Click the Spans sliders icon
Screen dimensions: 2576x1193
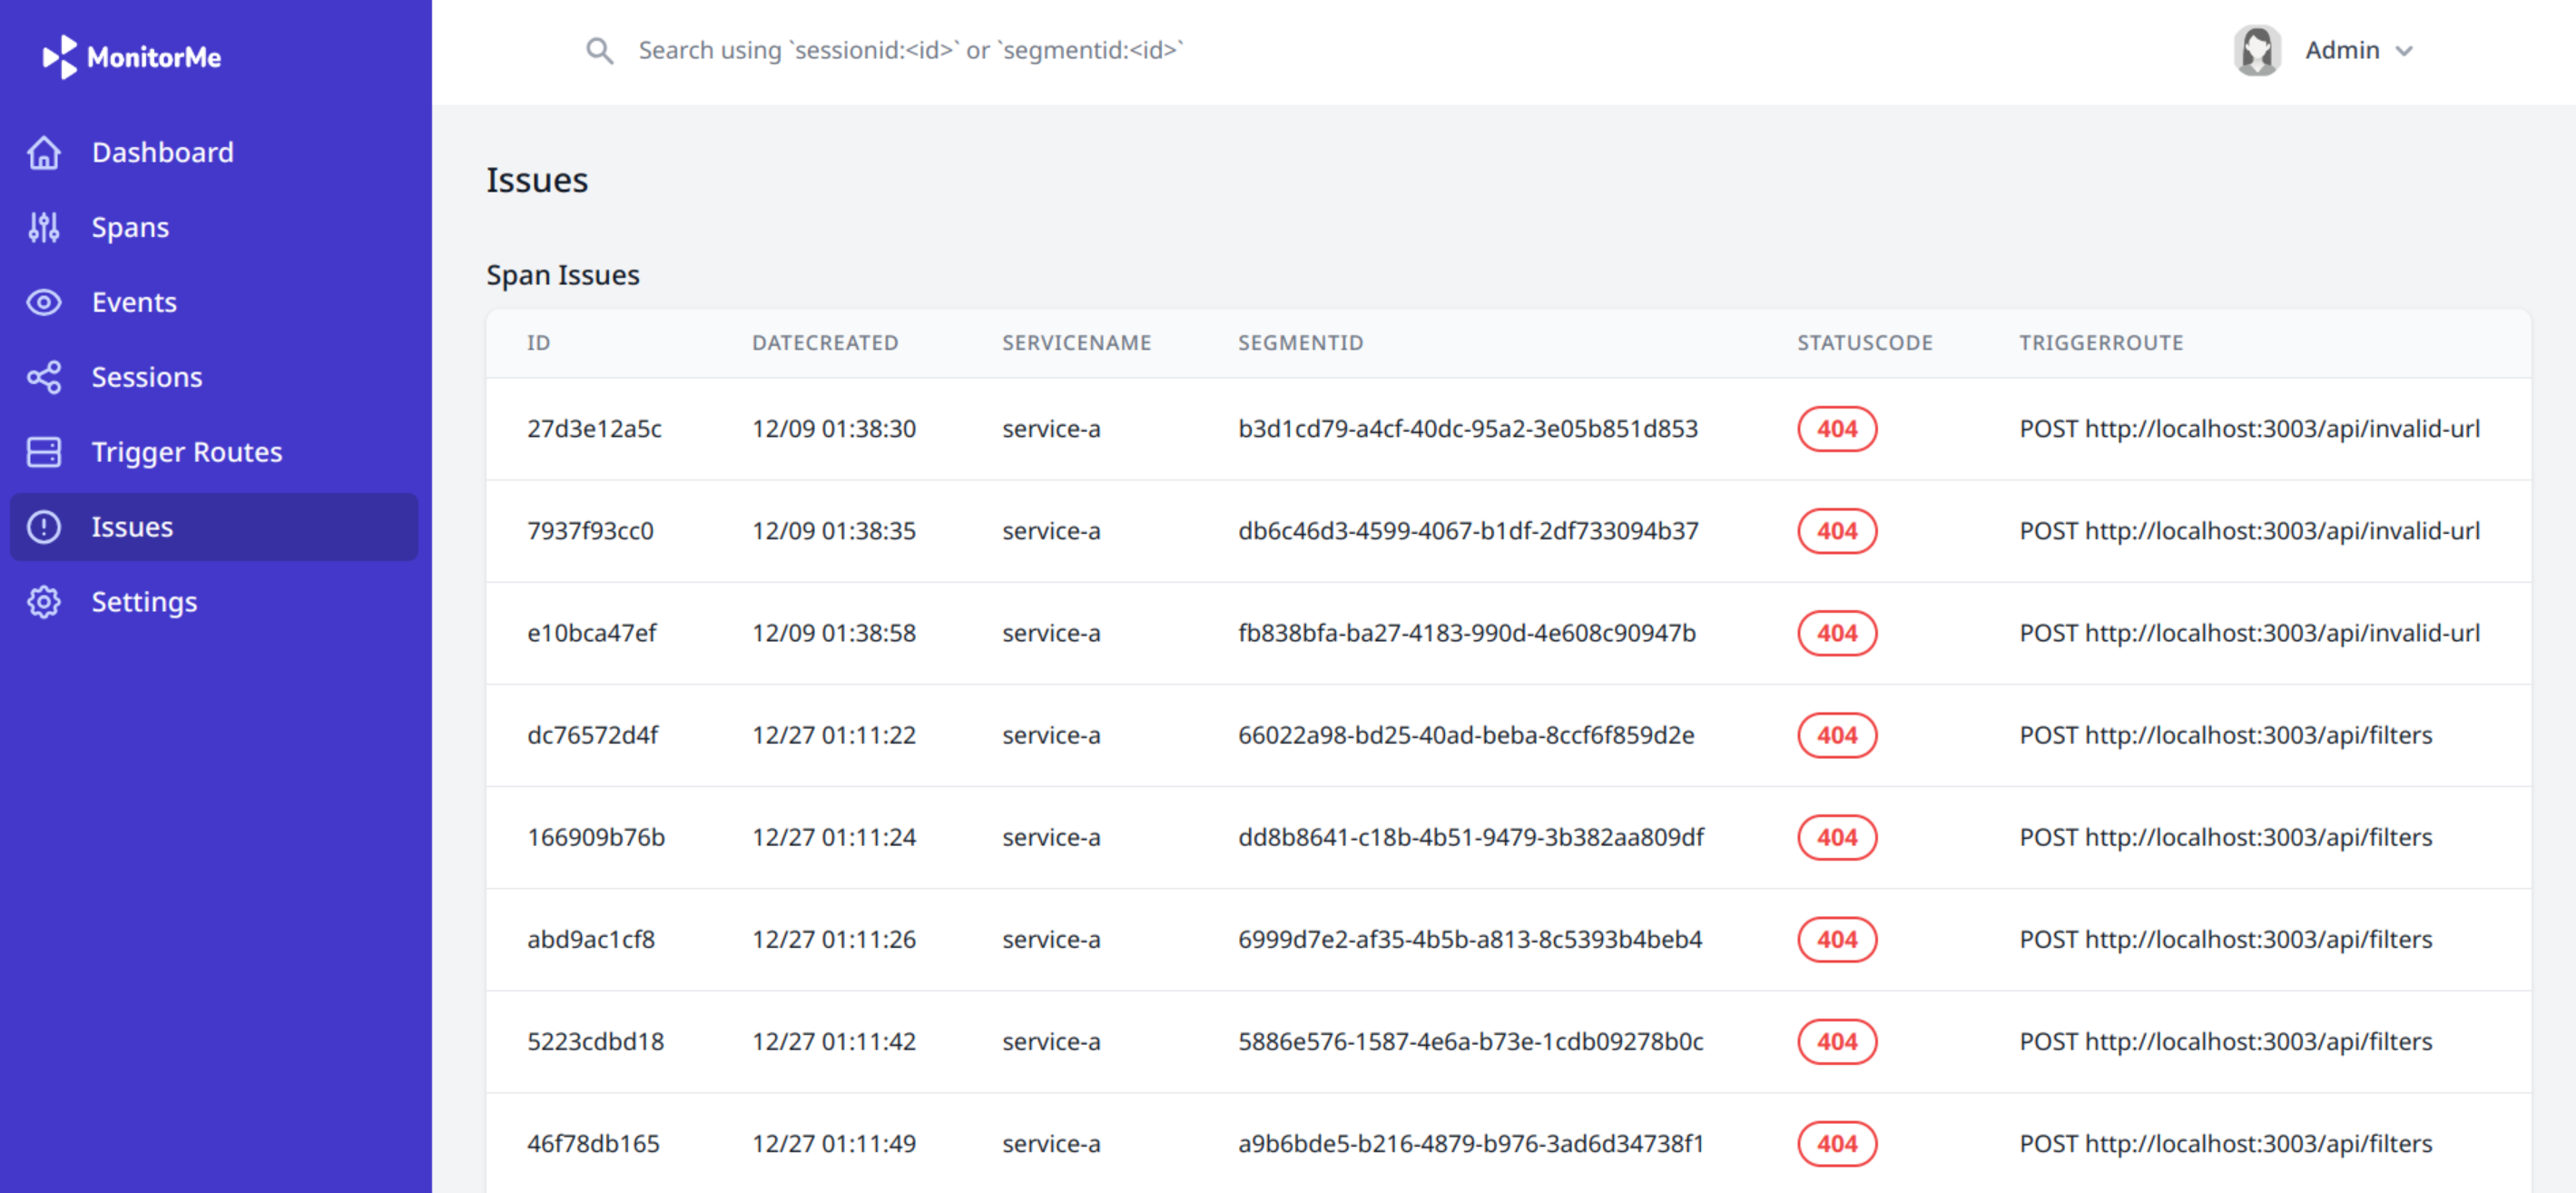(x=44, y=228)
